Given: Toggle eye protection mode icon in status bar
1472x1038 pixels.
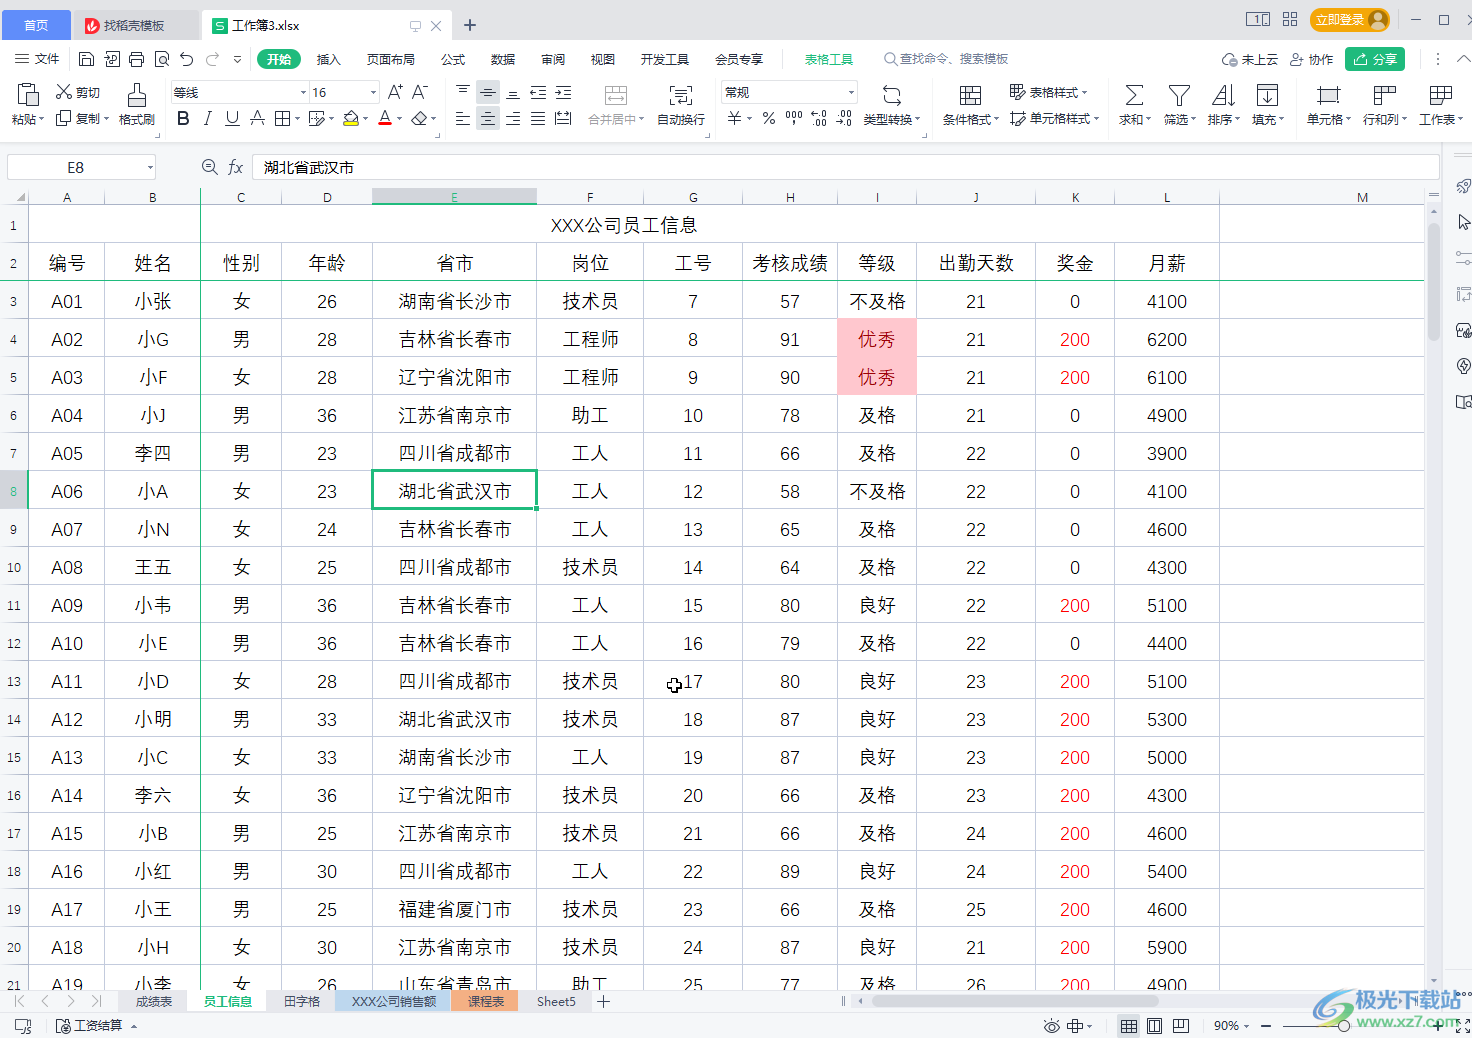Looking at the screenshot, I should click(x=1051, y=1026).
